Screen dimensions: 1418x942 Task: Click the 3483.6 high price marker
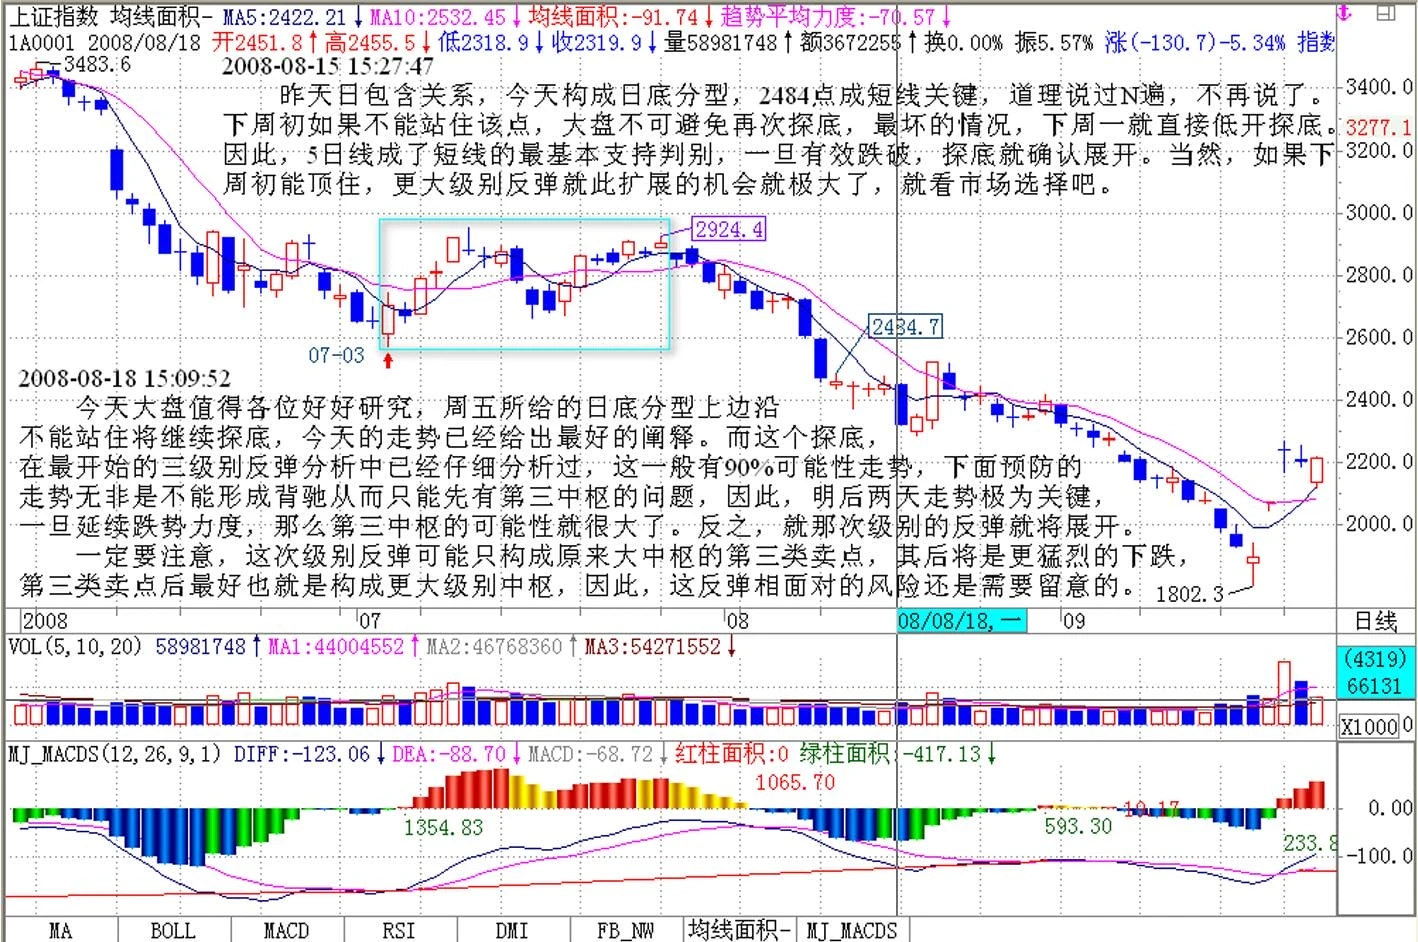point(96,65)
